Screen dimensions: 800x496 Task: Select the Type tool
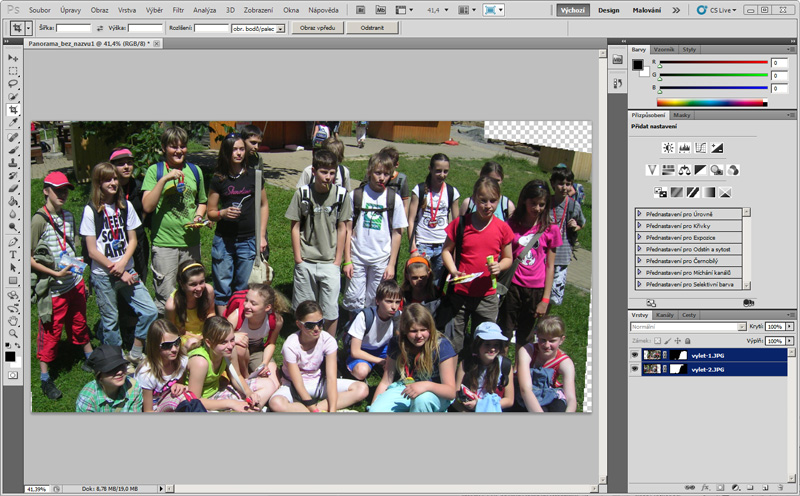(x=13, y=255)
